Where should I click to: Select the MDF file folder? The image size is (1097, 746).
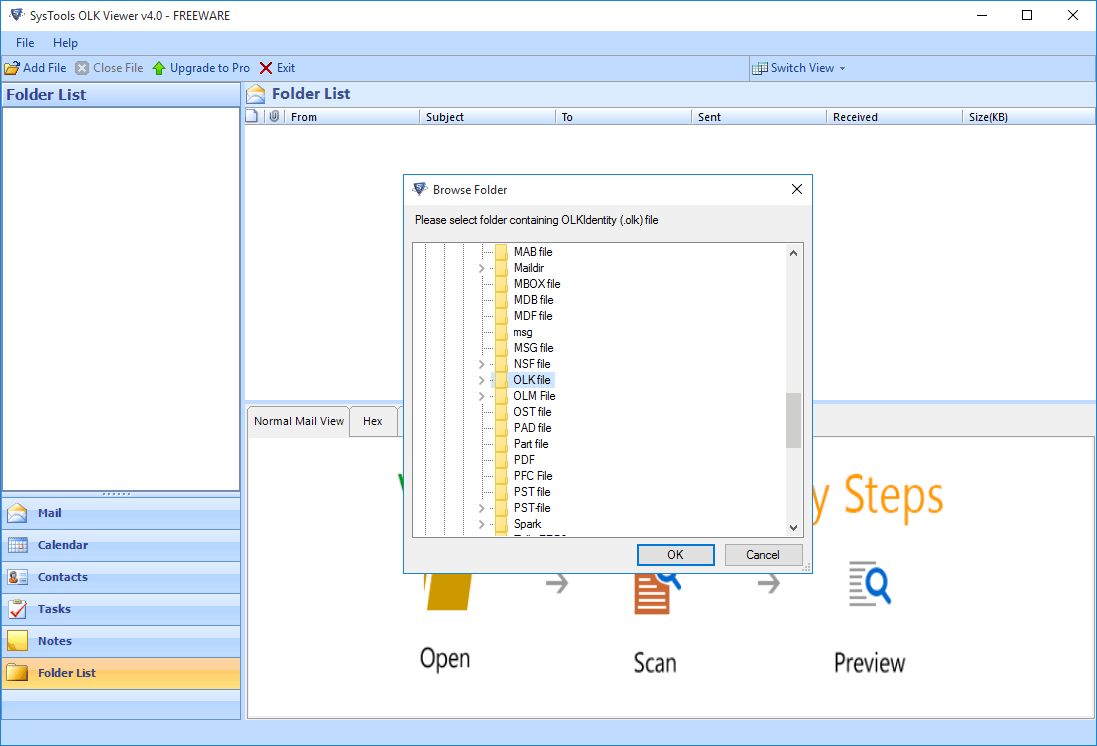coord(532,316)
